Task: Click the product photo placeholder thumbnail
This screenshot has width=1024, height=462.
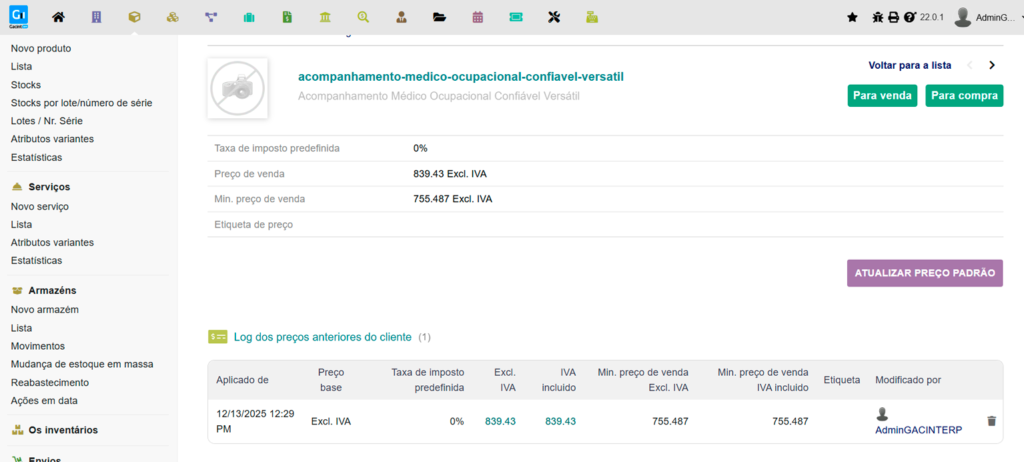Action: [238, 88]
